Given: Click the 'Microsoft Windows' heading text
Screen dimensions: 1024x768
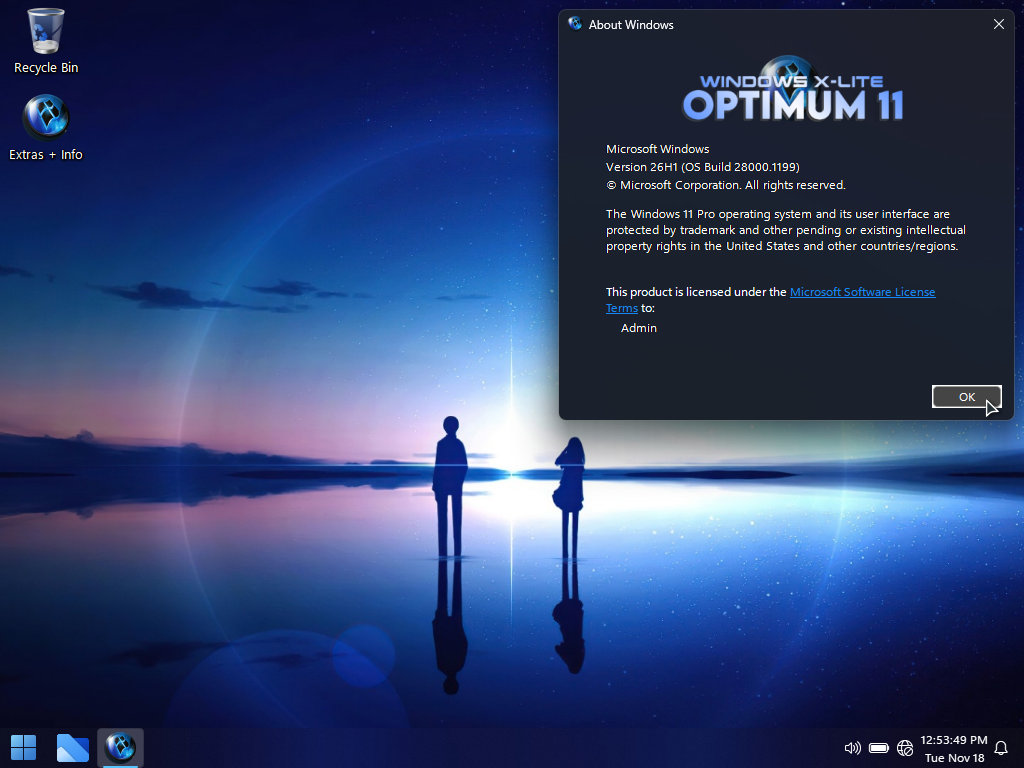Looking at the screenshot, I should pyautogui.click(x=658, y=149).
